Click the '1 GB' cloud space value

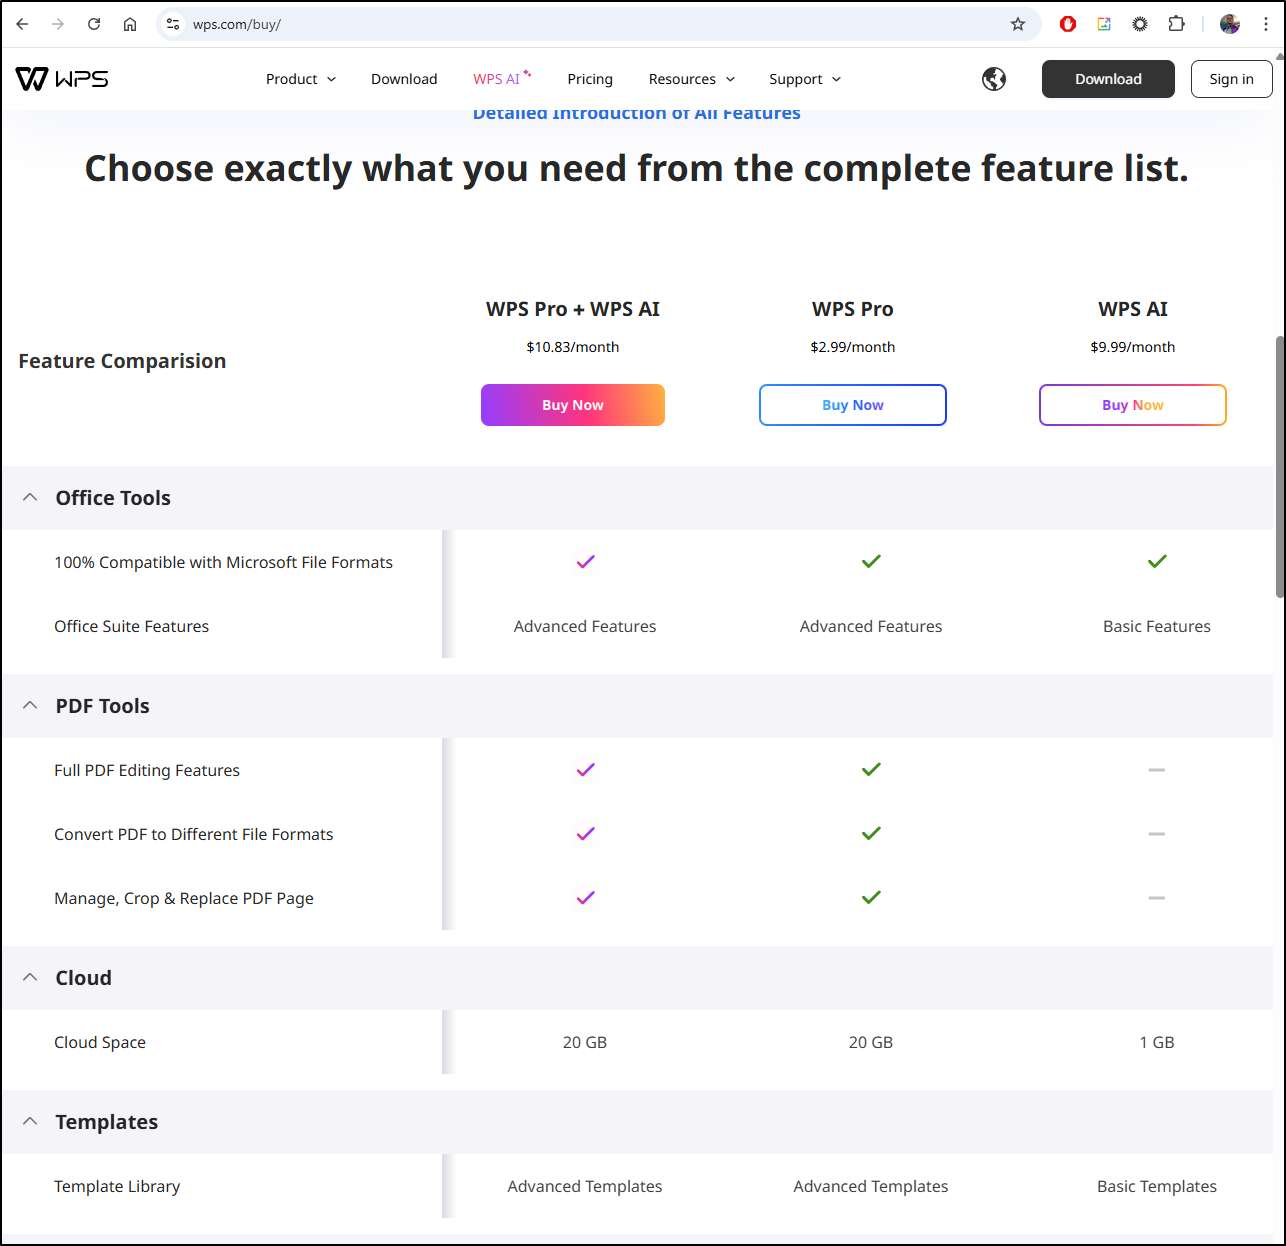coord(1157,1042)
